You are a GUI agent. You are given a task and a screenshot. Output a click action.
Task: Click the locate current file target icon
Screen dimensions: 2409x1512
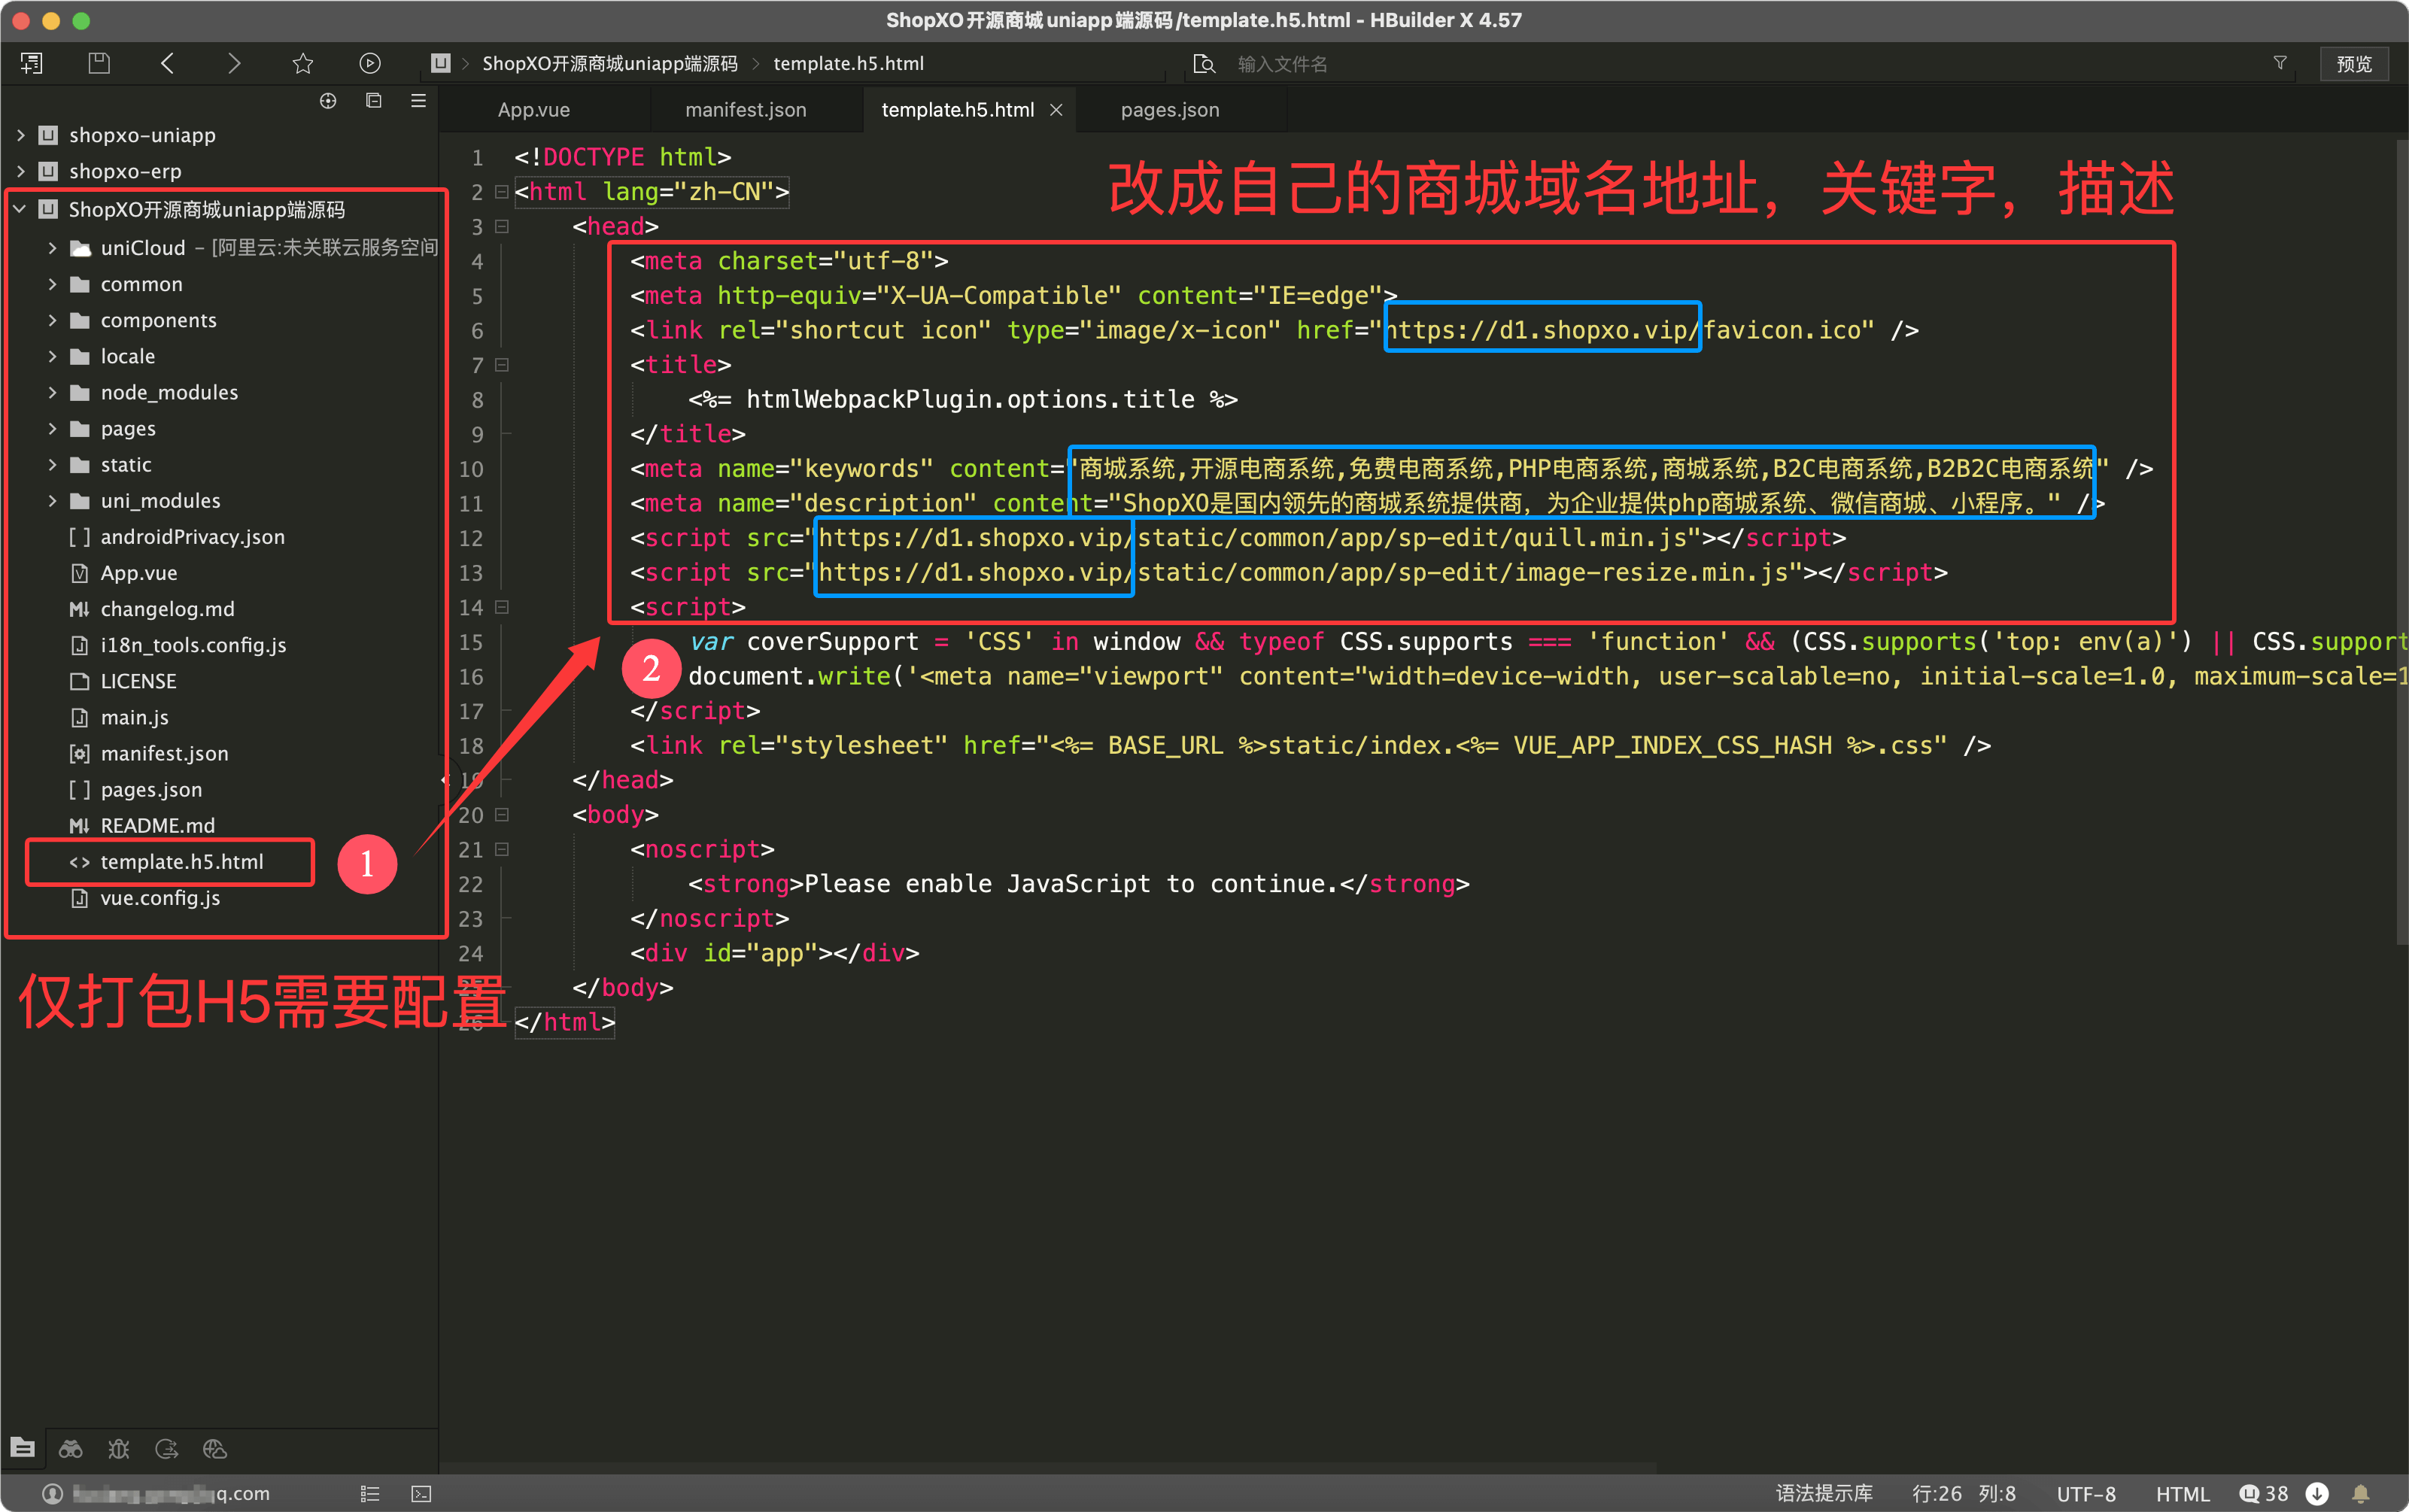327,100
